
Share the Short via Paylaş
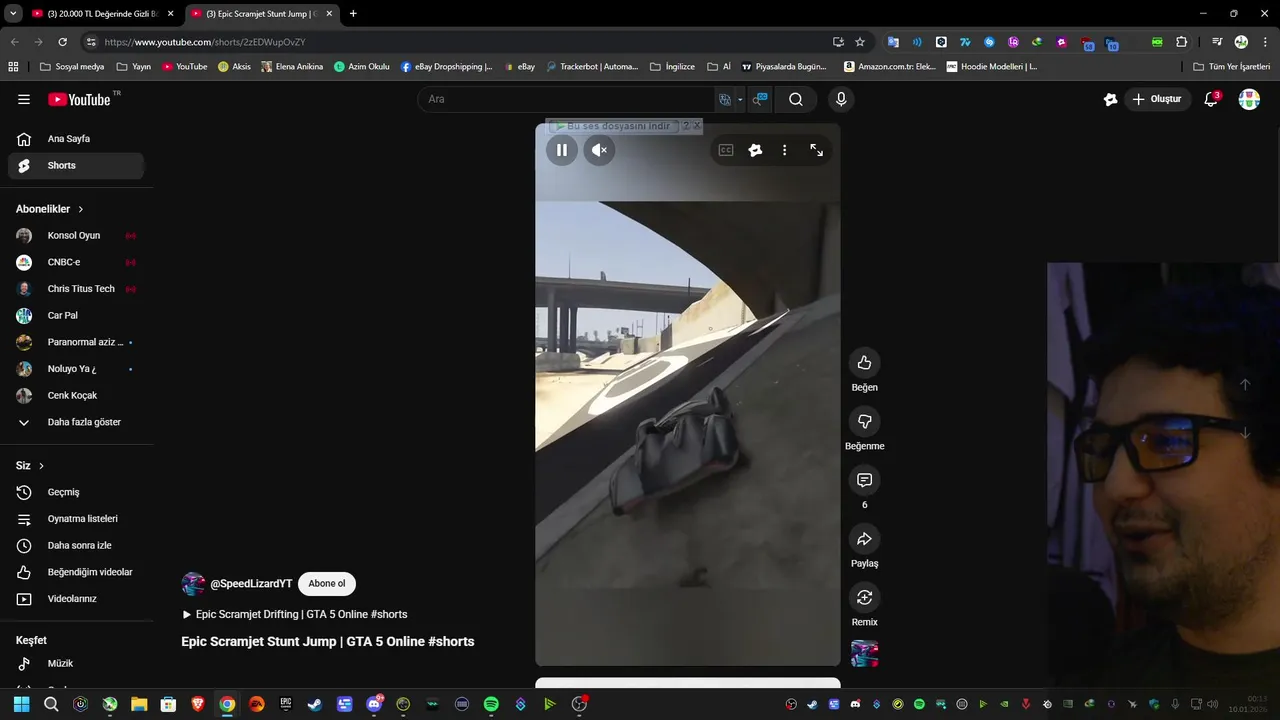865,539
